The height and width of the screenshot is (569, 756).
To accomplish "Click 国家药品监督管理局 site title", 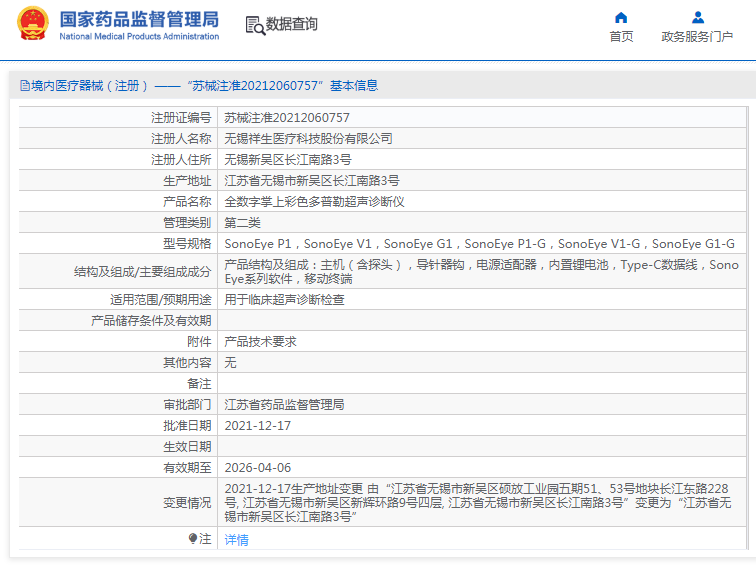I will coord(139,20).
